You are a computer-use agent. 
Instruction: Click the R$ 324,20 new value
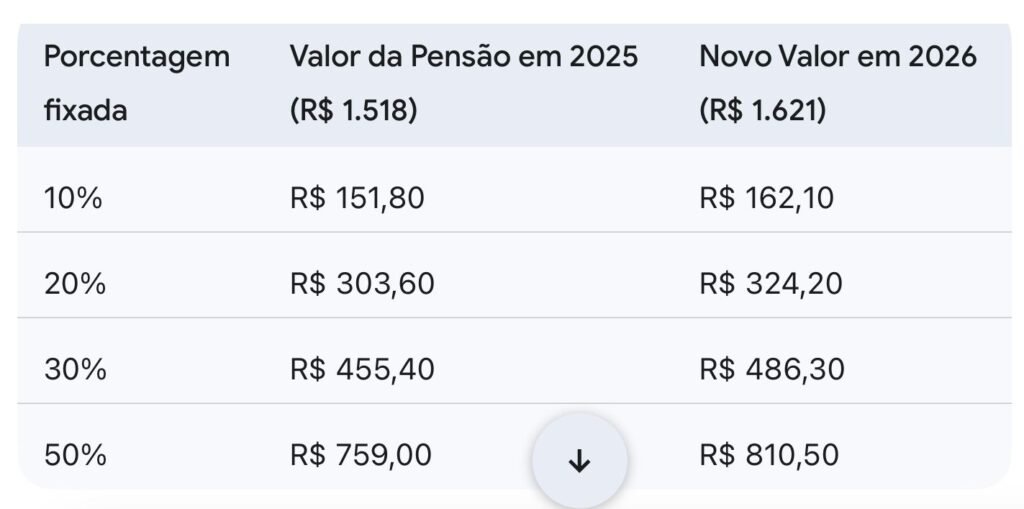point(770,284)
